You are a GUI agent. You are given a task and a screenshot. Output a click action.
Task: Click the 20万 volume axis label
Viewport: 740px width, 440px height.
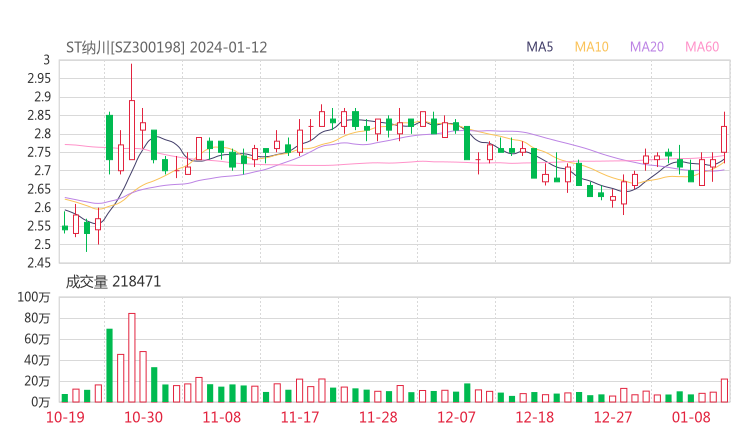pos(37,381)
